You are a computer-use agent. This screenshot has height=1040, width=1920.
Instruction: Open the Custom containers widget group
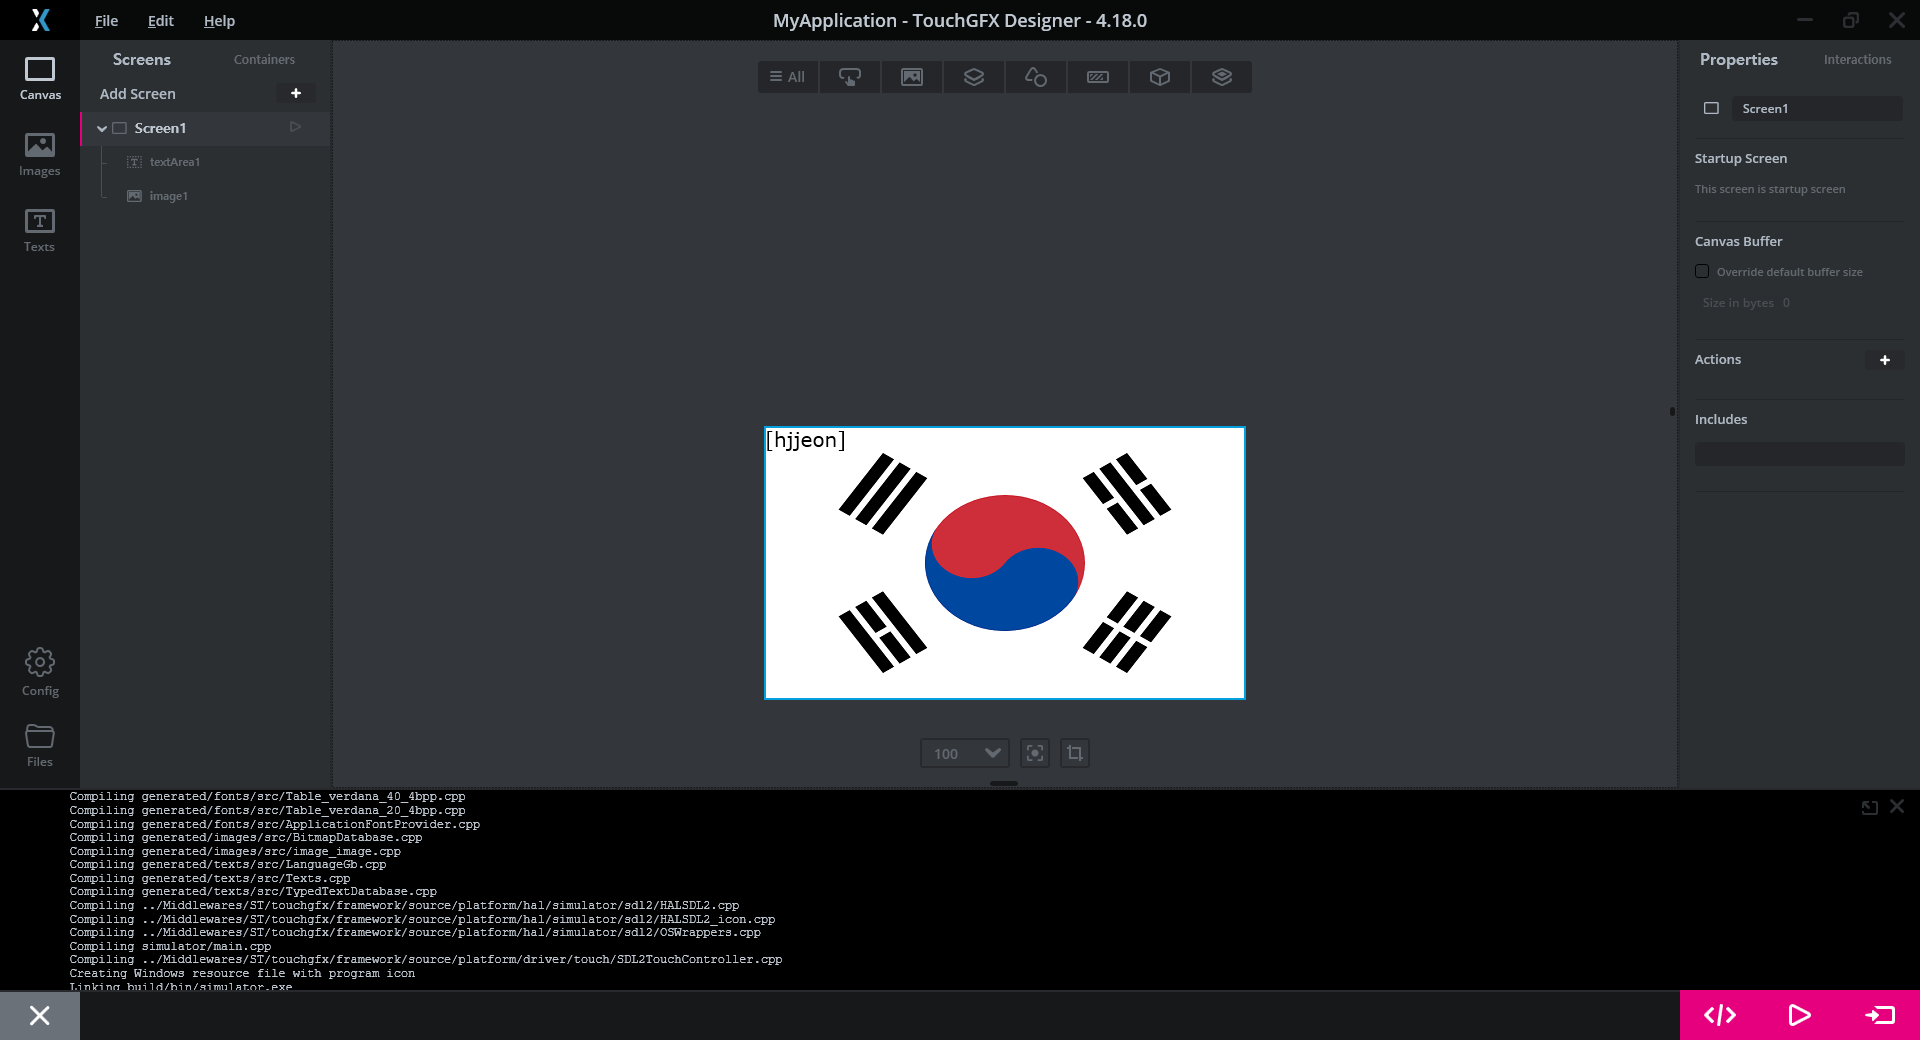pos(1222,77)
